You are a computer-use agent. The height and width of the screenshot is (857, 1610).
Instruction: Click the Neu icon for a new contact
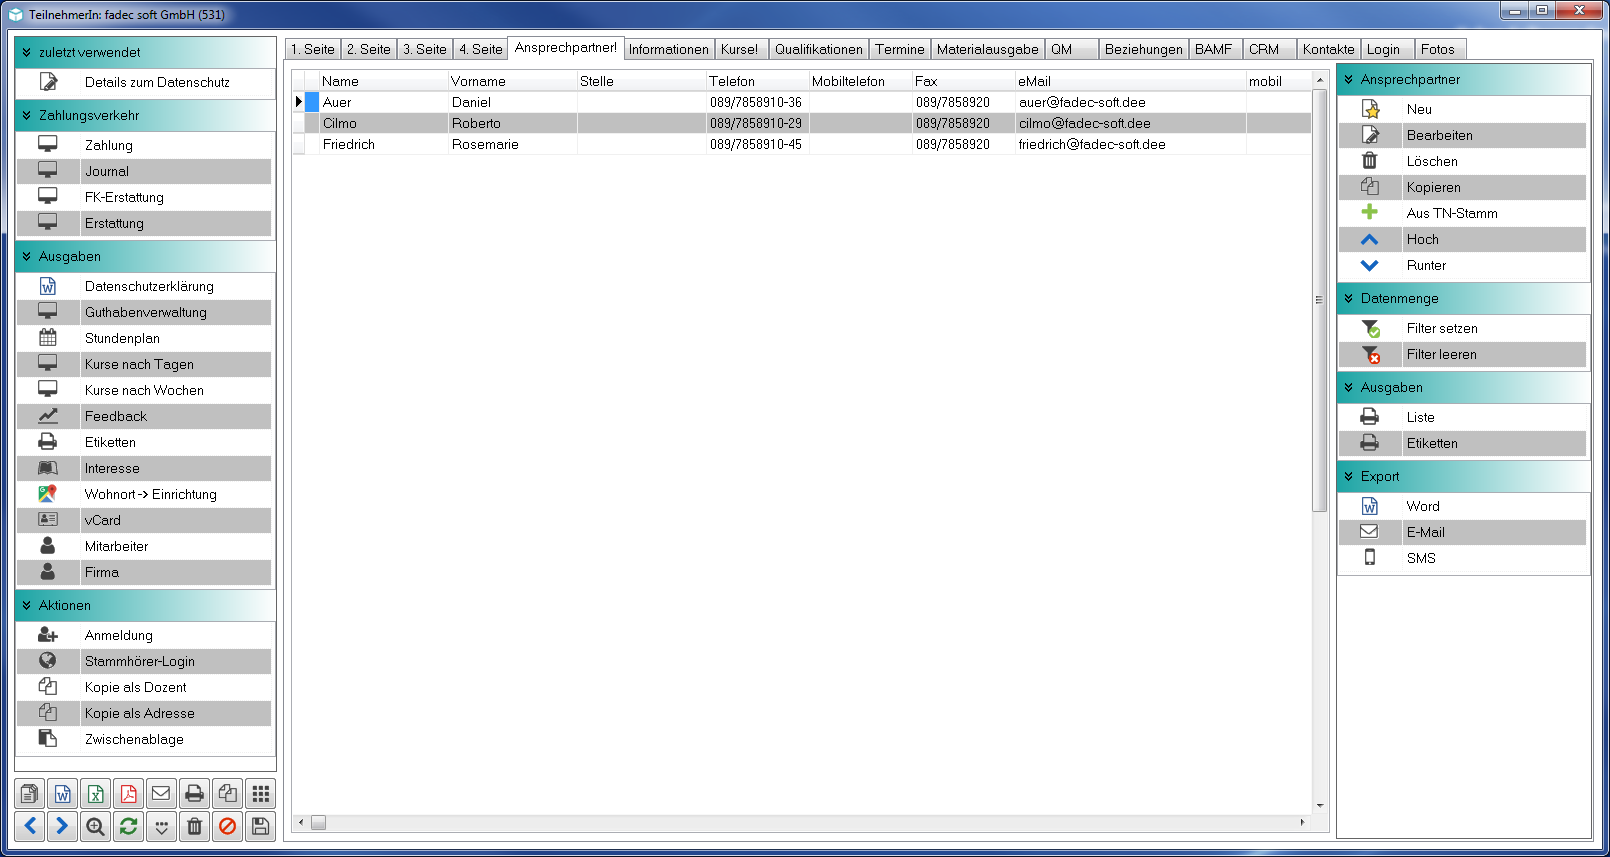[x=1370, y=109]
